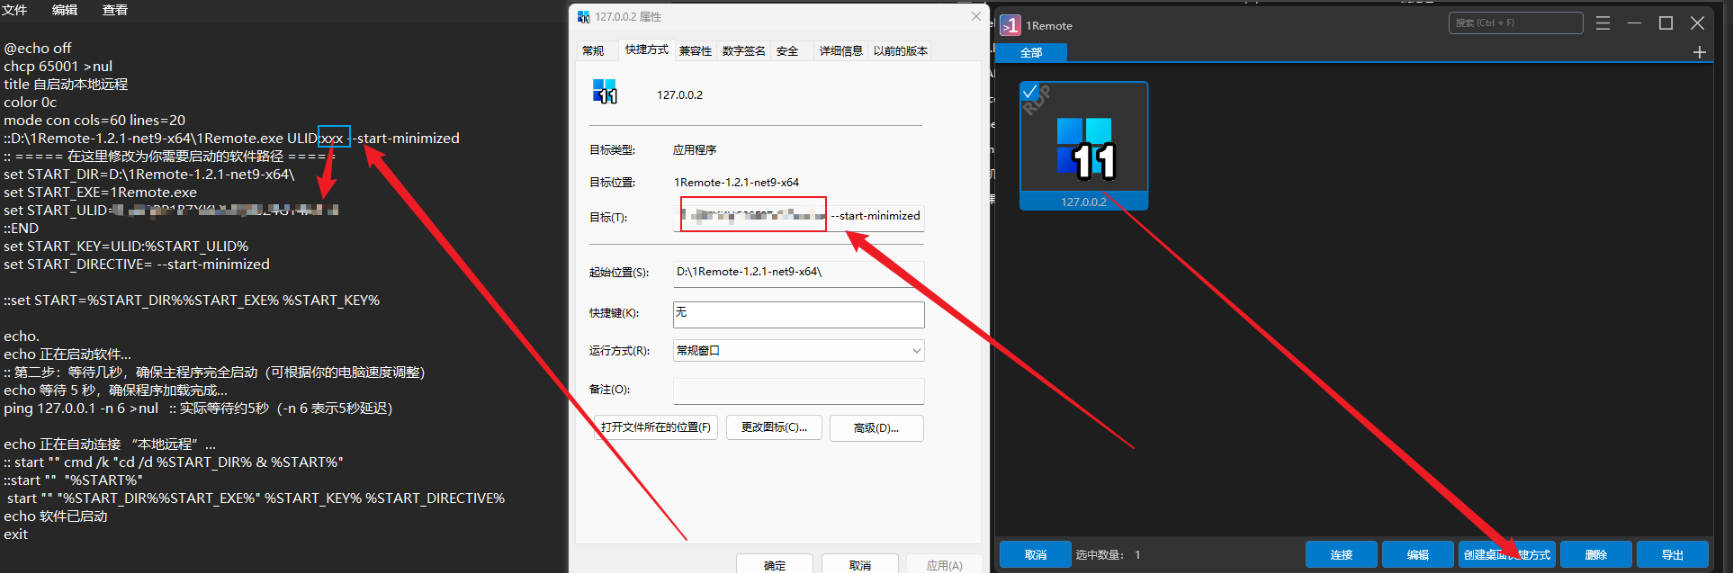This screenshot has width=1733, height=573.
Task: Switch to the 以前的版本 tab
Action: coord(900,51)
